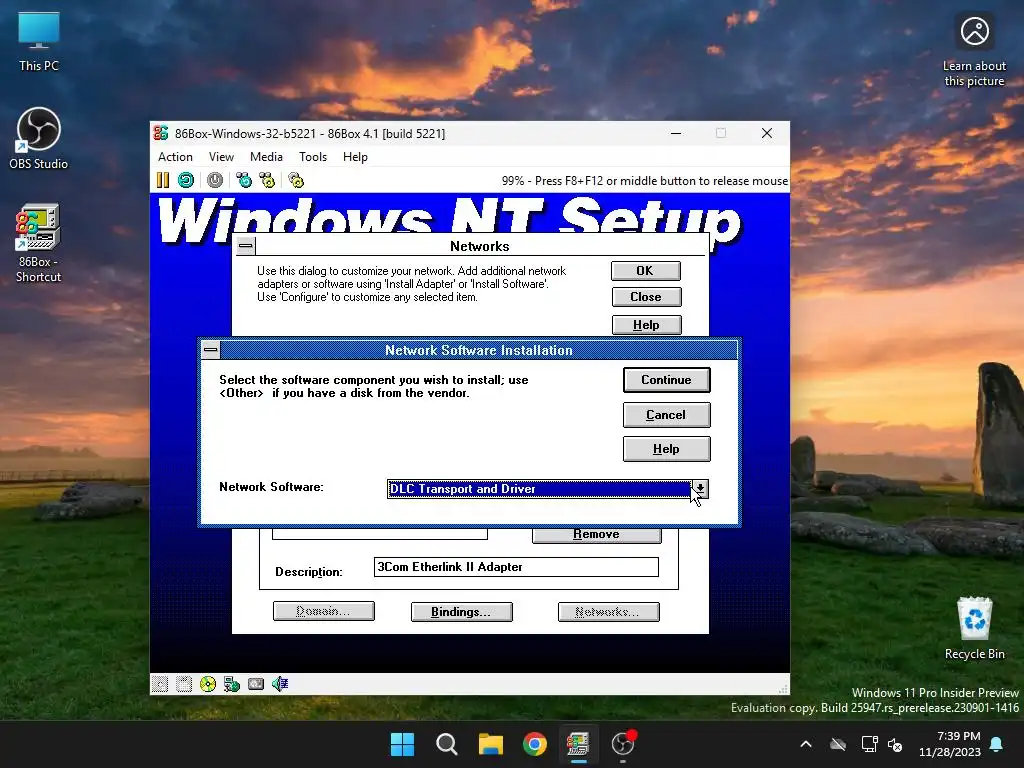Click Help in Network Software Installation dialog

pyautogui.click(x=667, y=449)
